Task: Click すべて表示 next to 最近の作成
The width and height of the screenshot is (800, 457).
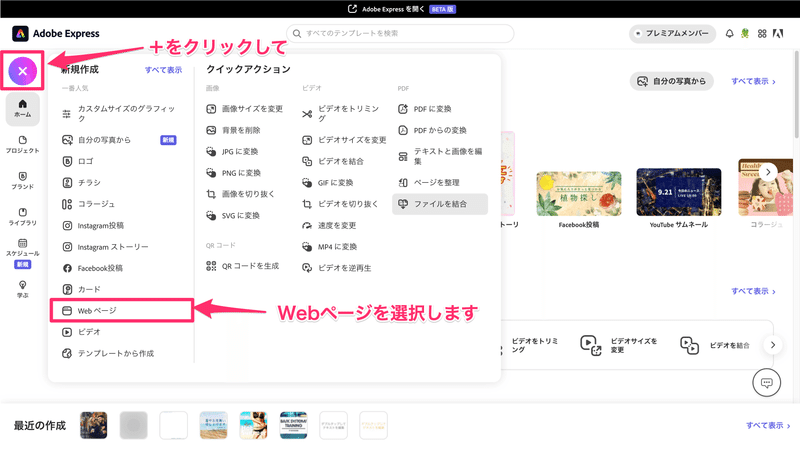Action: coord(768,425)
